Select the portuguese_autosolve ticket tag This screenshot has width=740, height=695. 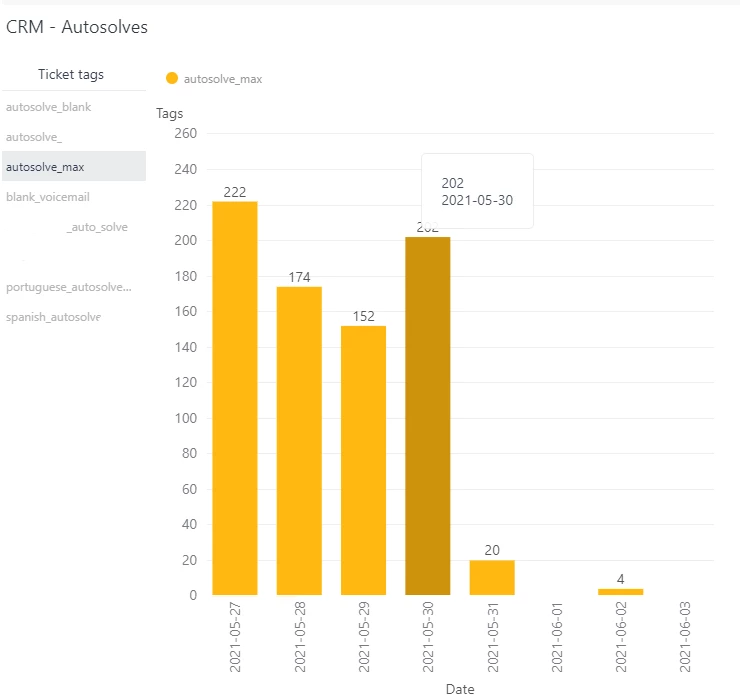69,287
